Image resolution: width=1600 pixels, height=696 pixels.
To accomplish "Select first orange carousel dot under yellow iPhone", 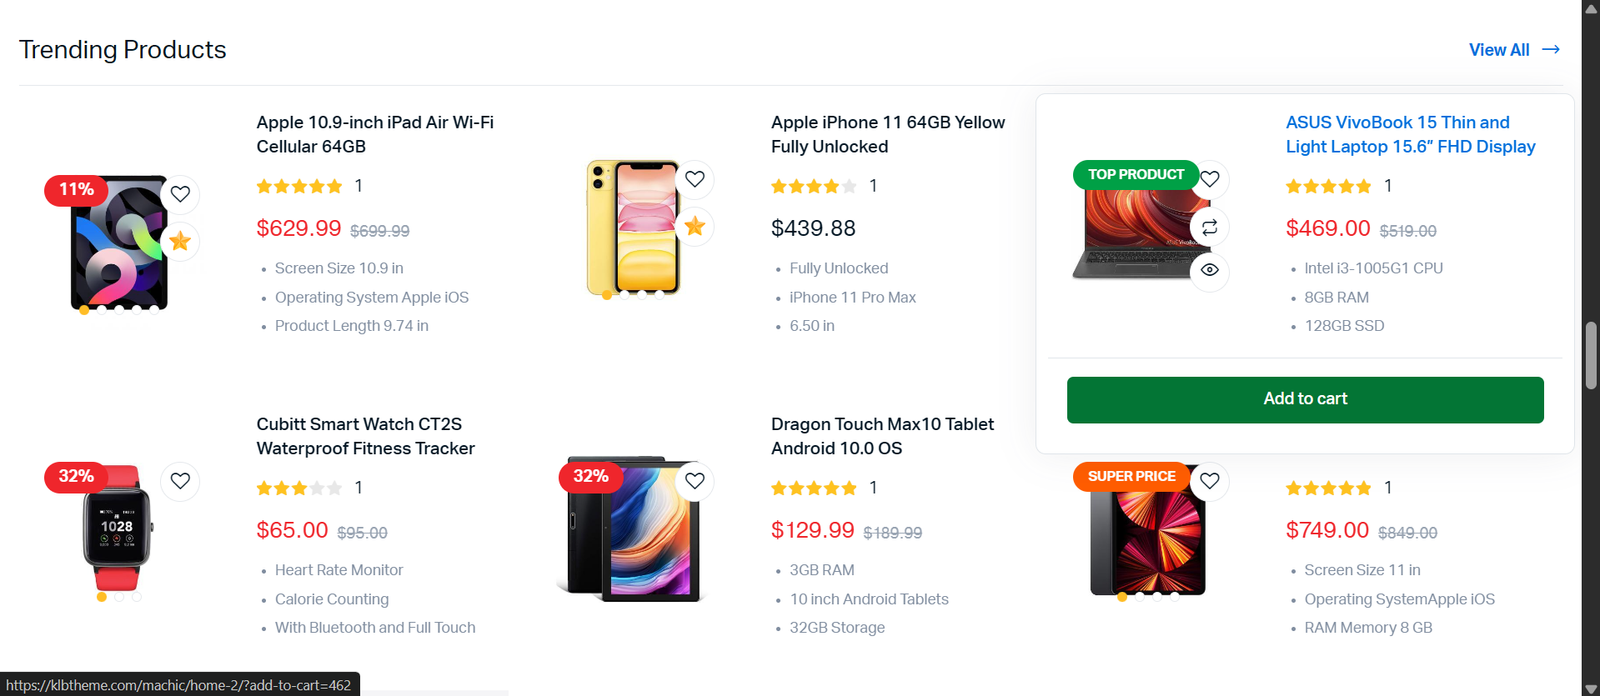I will (x=607, y=295).
